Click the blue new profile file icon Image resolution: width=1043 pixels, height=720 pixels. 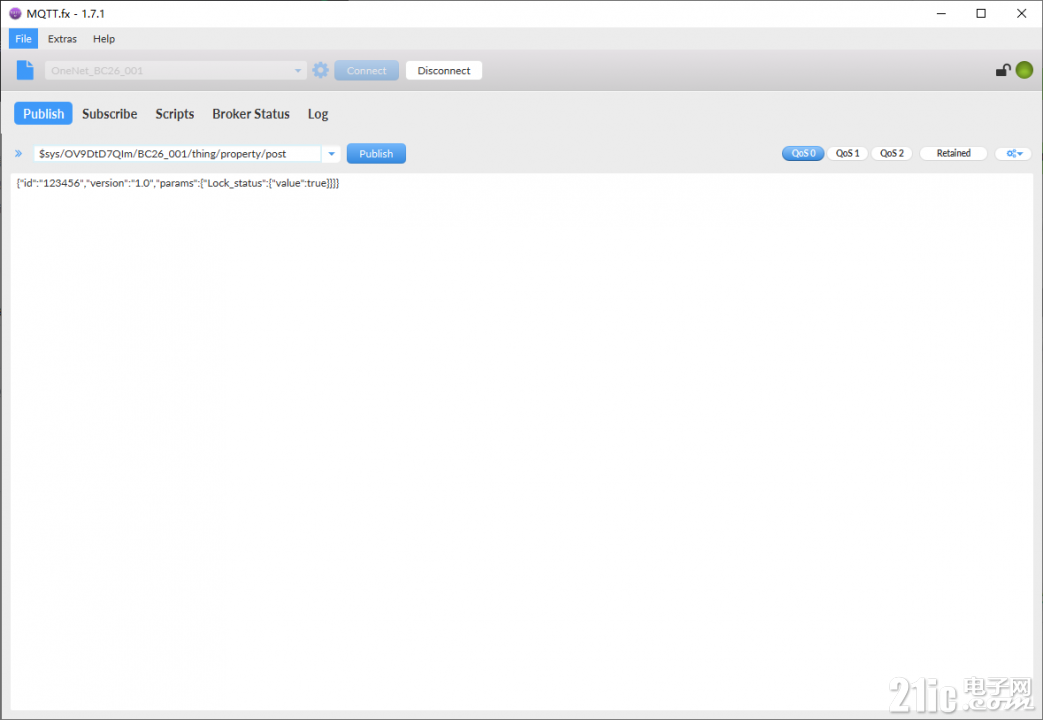click(25, 70)
